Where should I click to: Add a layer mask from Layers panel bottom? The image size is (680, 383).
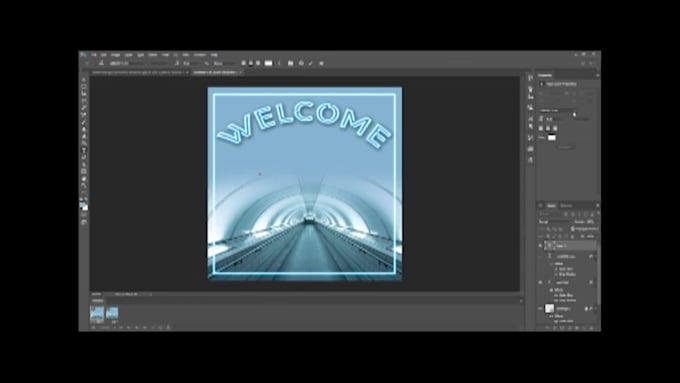(562, 328)
